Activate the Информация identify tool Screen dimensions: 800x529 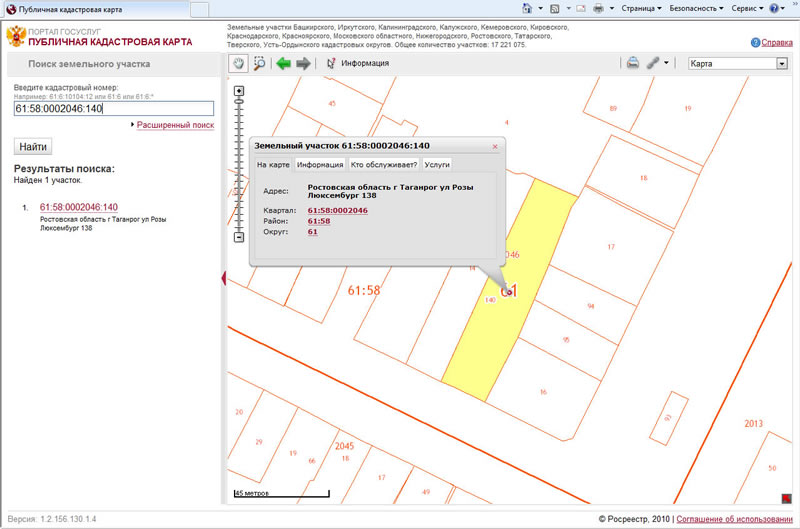357,63
